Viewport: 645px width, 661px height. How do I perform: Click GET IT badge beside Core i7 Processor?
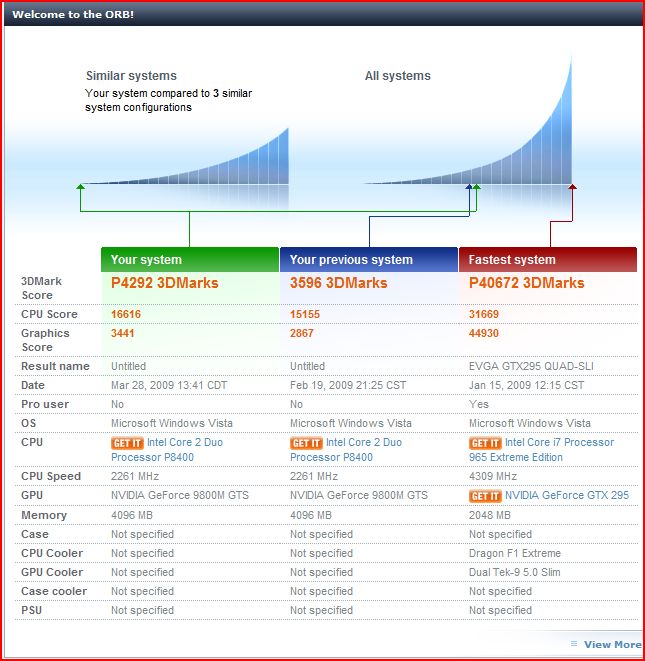[x=485, y=443]
